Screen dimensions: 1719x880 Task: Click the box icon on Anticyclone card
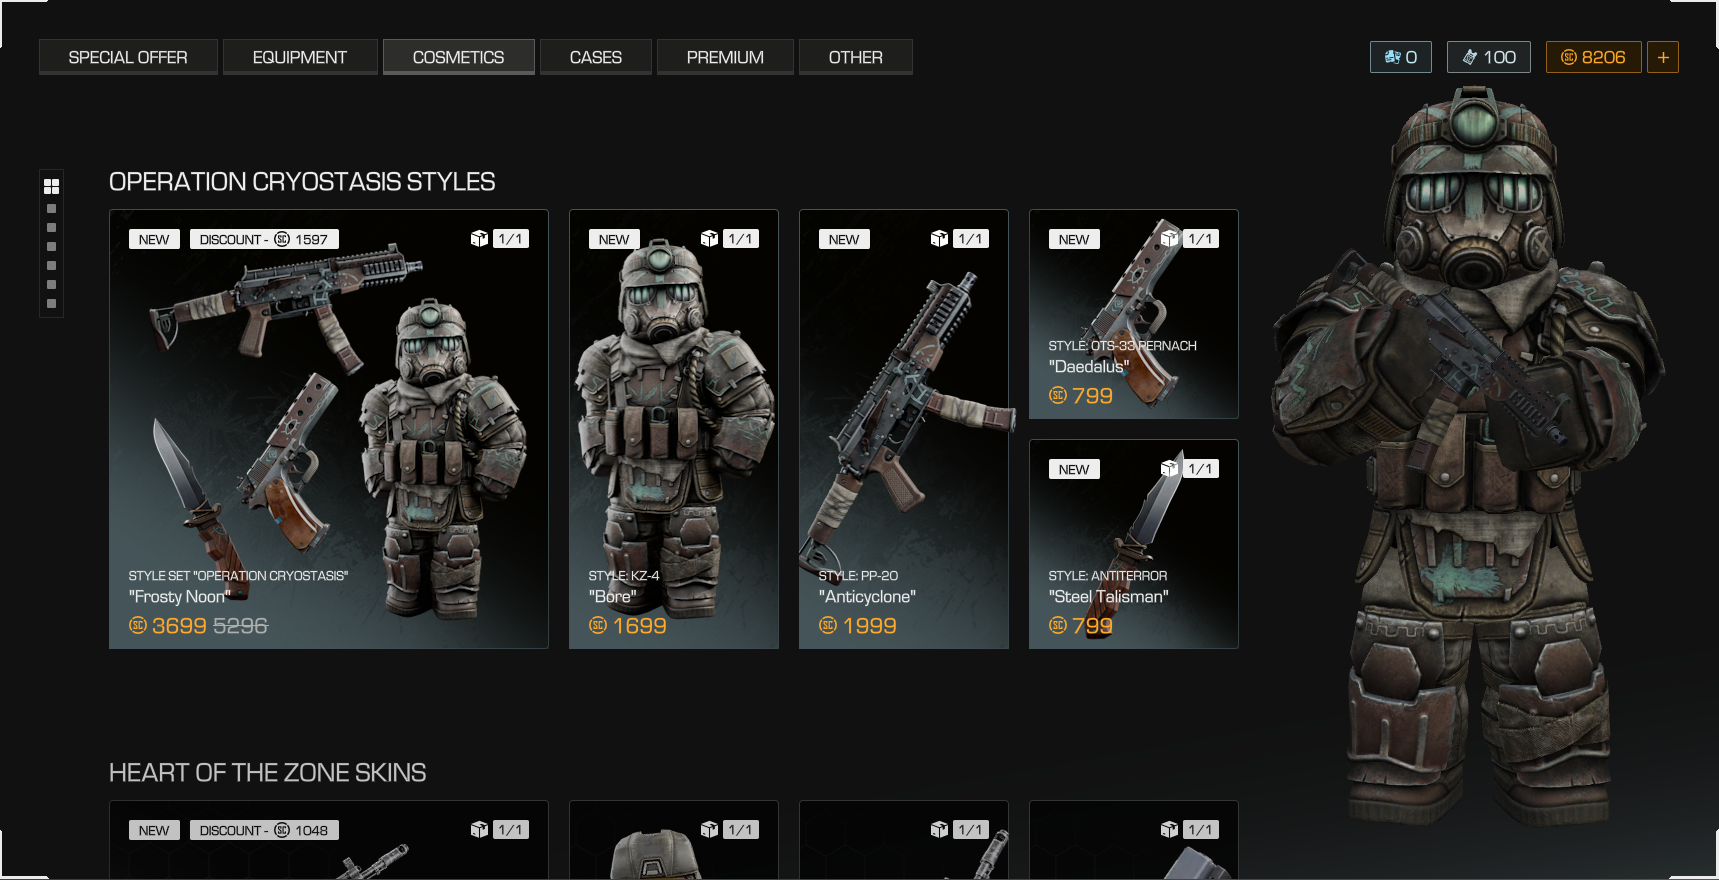pos(939,238)
